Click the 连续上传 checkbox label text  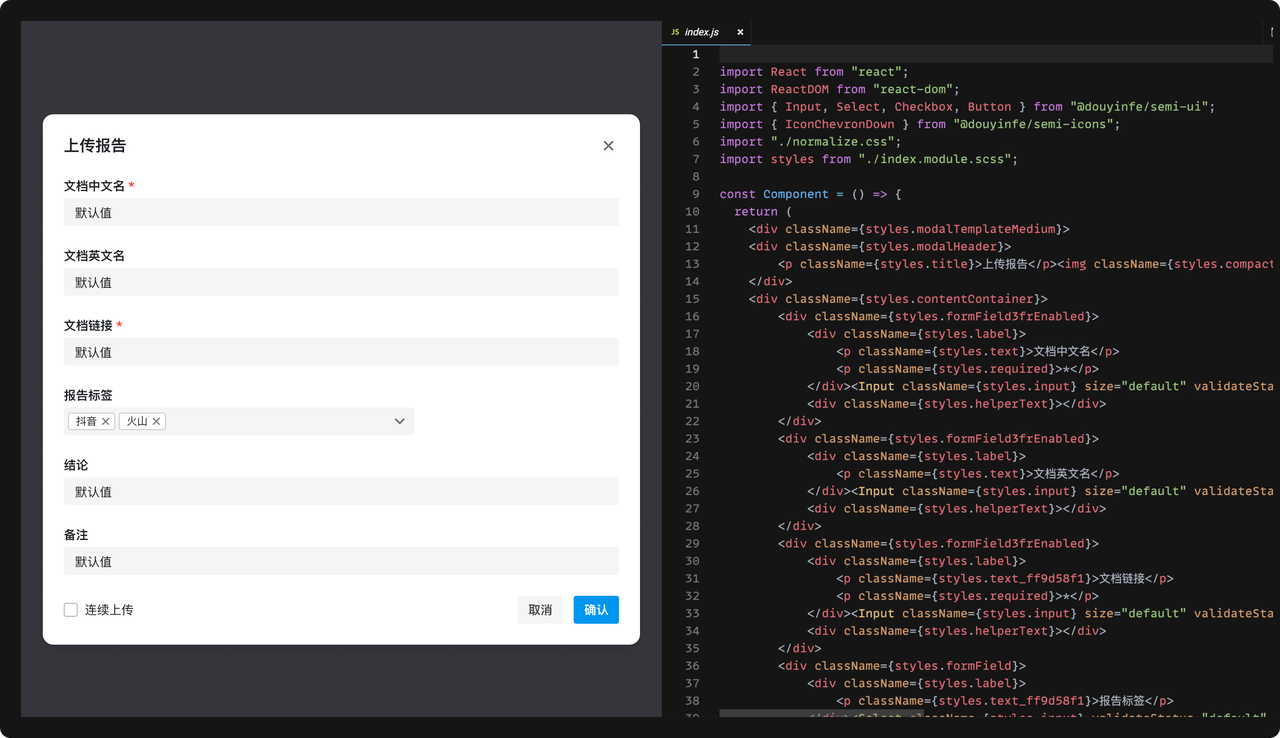click(109, 610)
